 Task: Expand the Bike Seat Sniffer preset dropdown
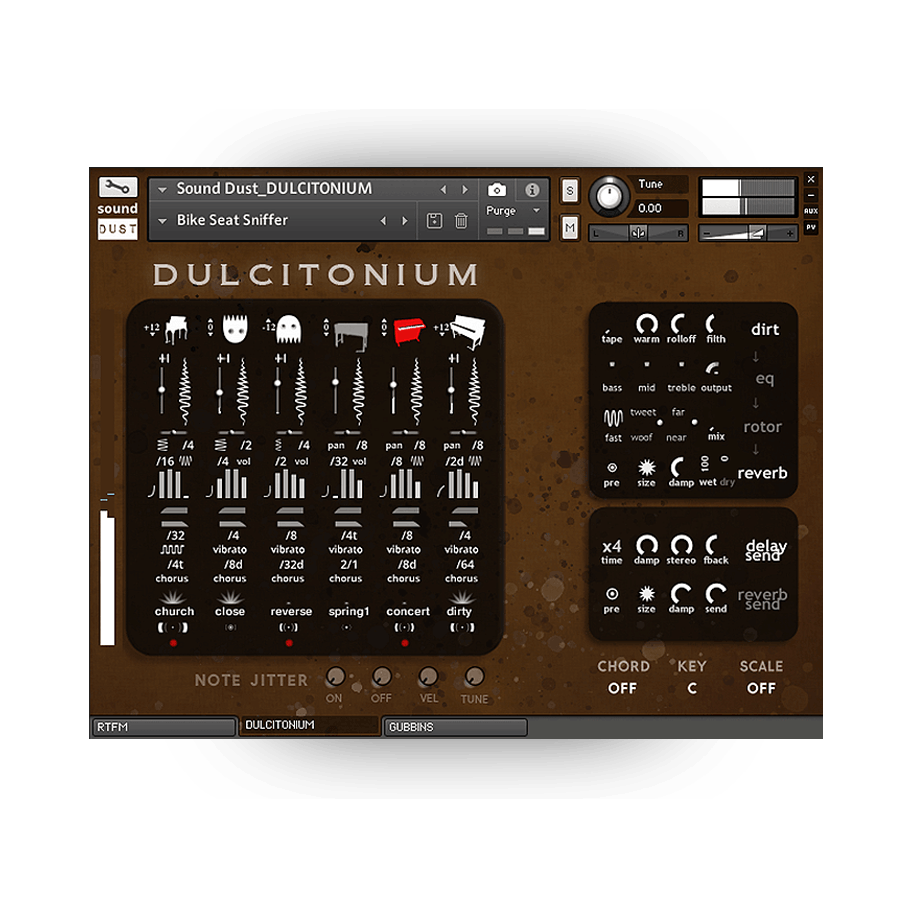point(162,220)
